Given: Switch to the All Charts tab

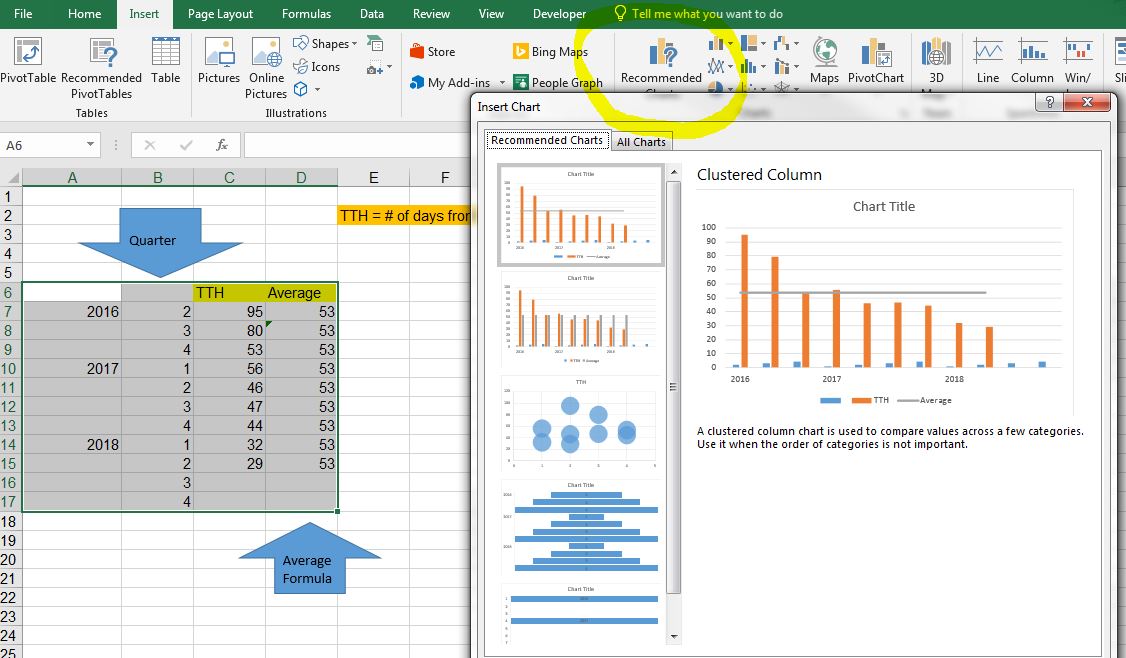Looking at the screenshot, I should click(x=641, y=142).
